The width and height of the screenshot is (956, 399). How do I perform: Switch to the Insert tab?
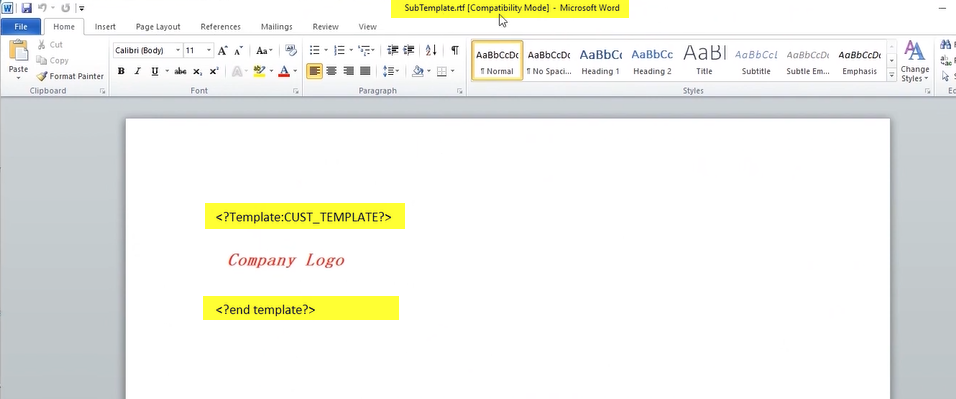pos(105,27)
